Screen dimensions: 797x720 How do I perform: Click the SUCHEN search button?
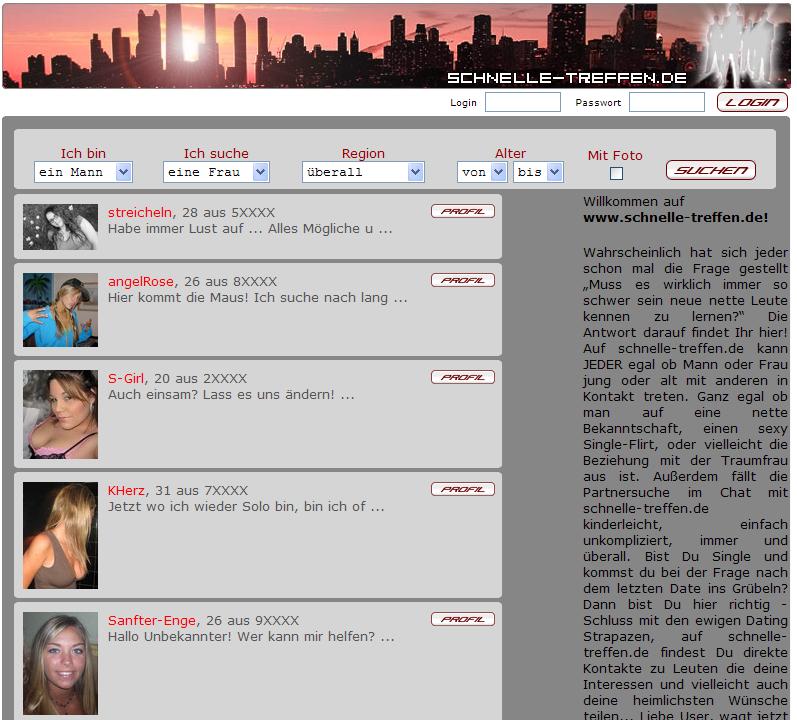pos(710,170)
